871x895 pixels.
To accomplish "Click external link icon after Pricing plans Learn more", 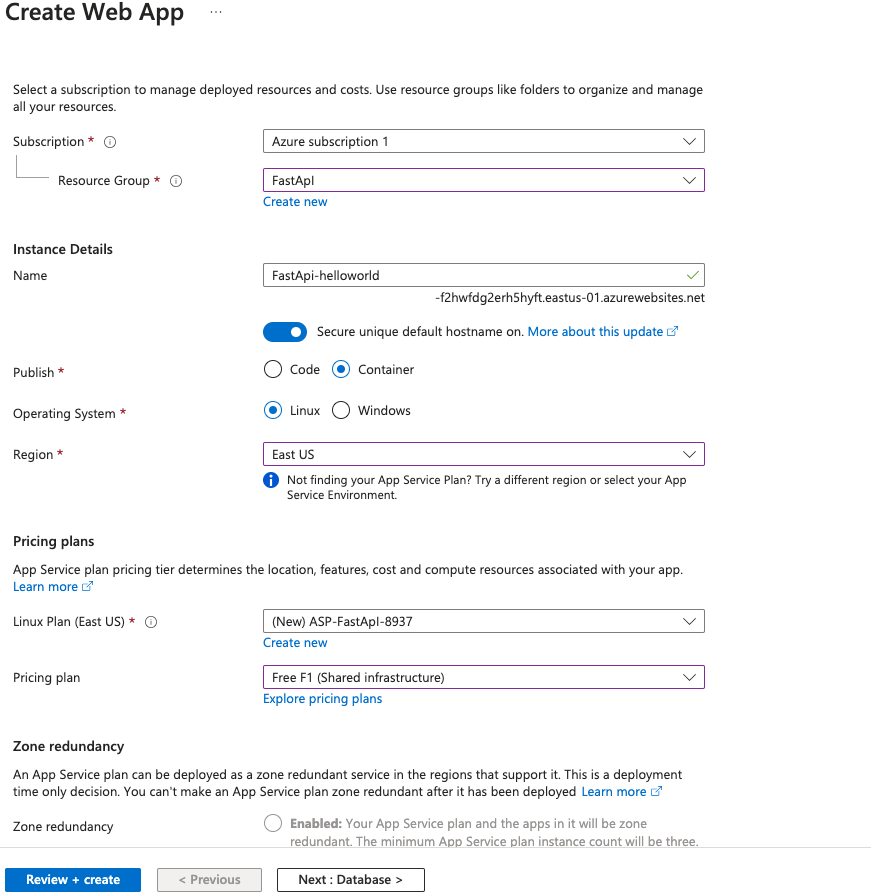I will pos(87,587).
